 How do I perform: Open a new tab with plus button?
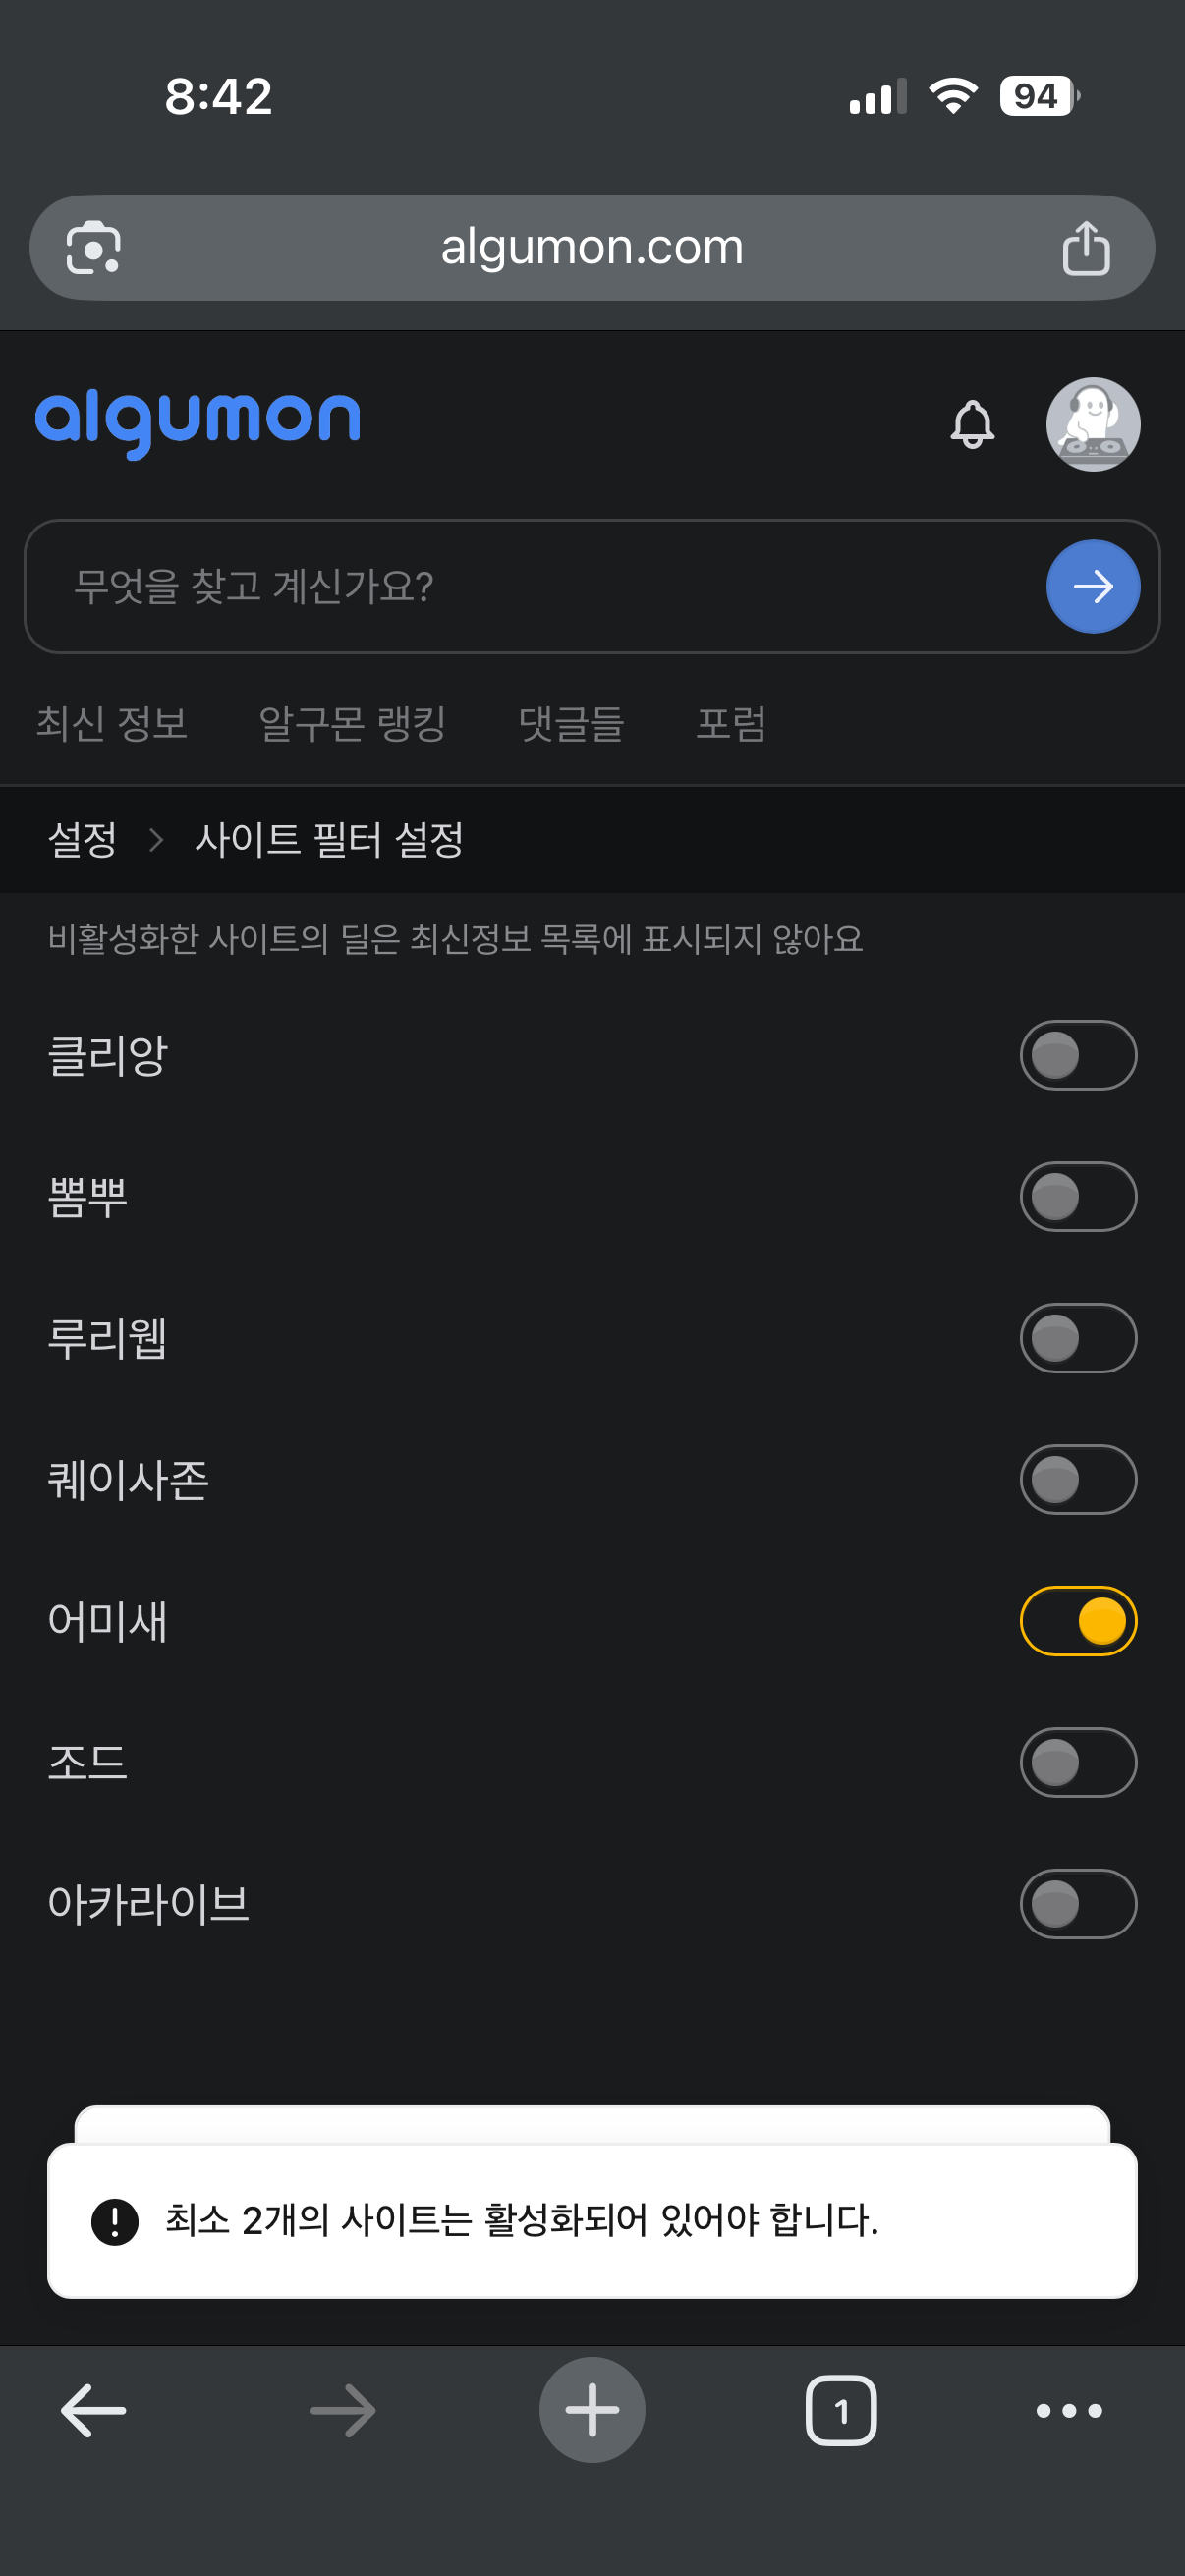coord(592,2411)
